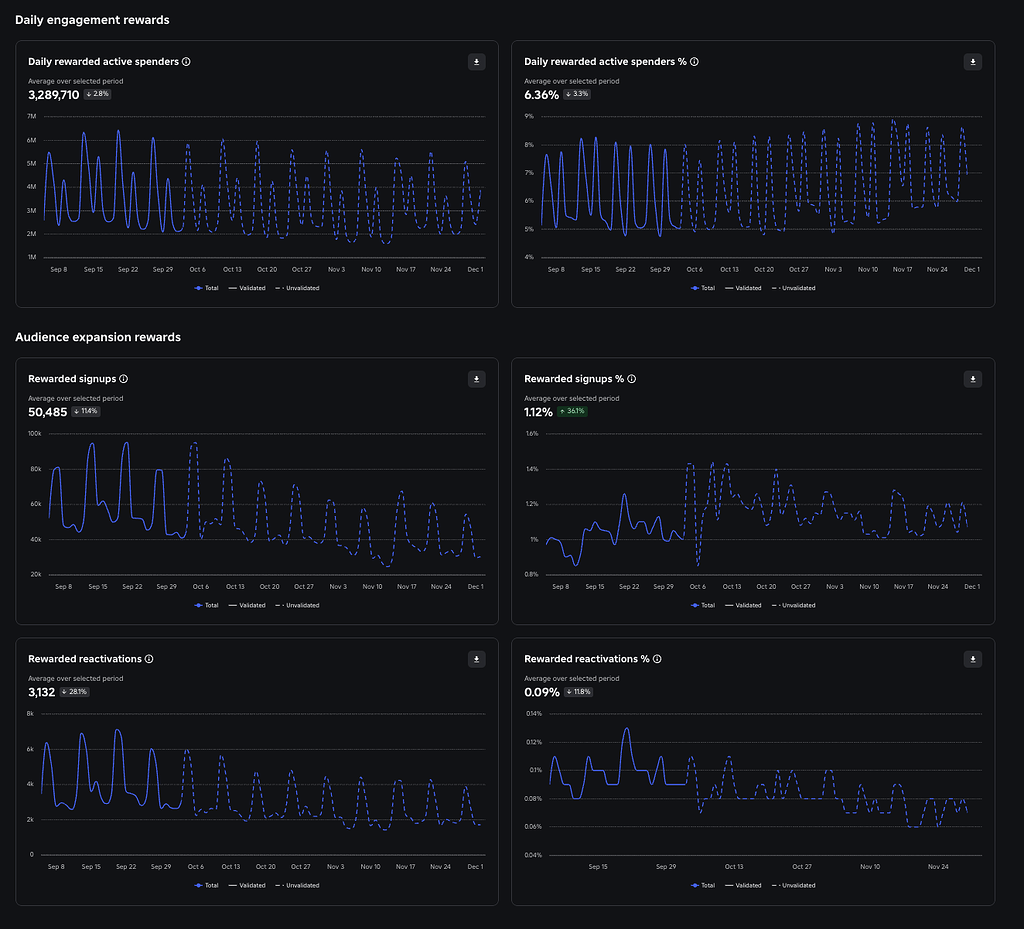This screenshot has width=1024, height=929.
Task: Download the Rewarded reactivations % chart data
Action: 973,659
